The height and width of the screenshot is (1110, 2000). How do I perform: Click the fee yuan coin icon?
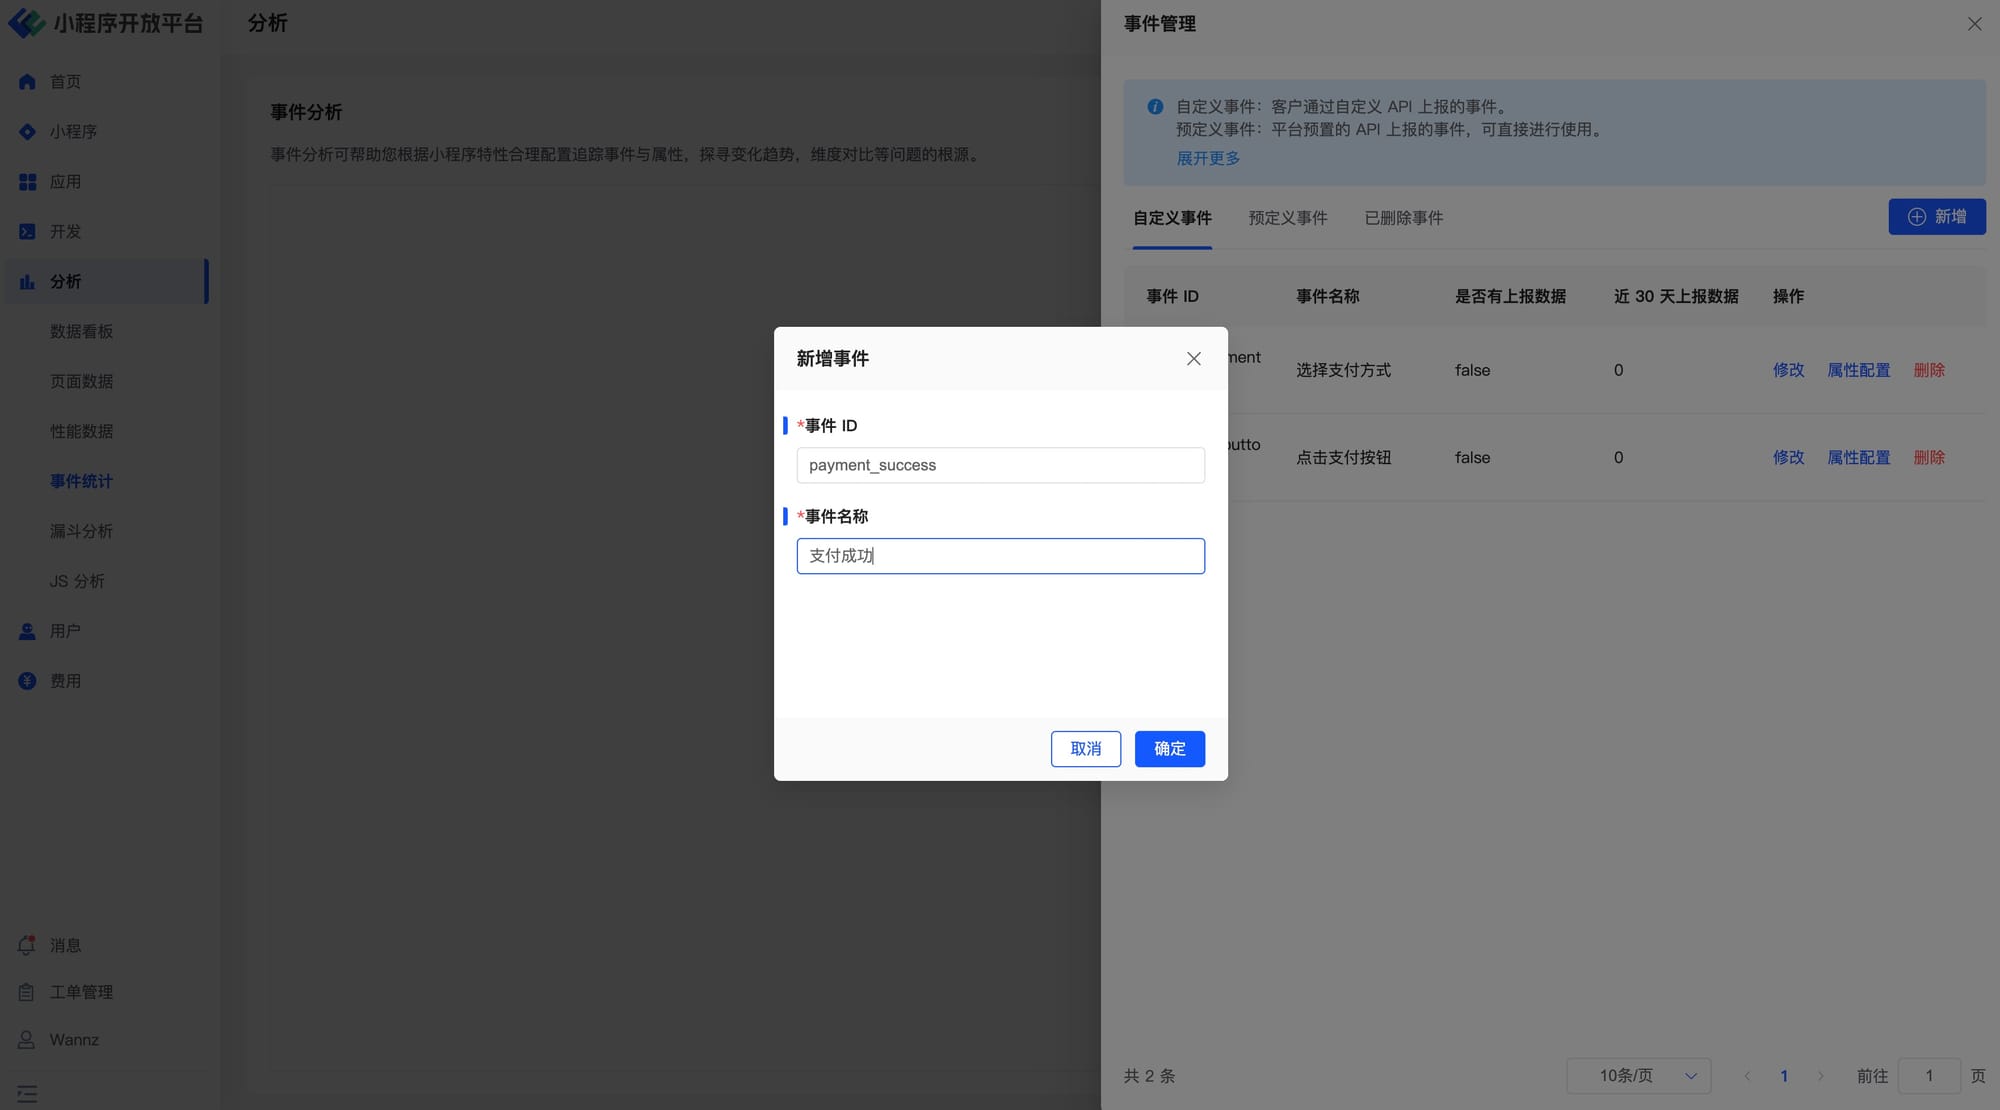point(27,681)
